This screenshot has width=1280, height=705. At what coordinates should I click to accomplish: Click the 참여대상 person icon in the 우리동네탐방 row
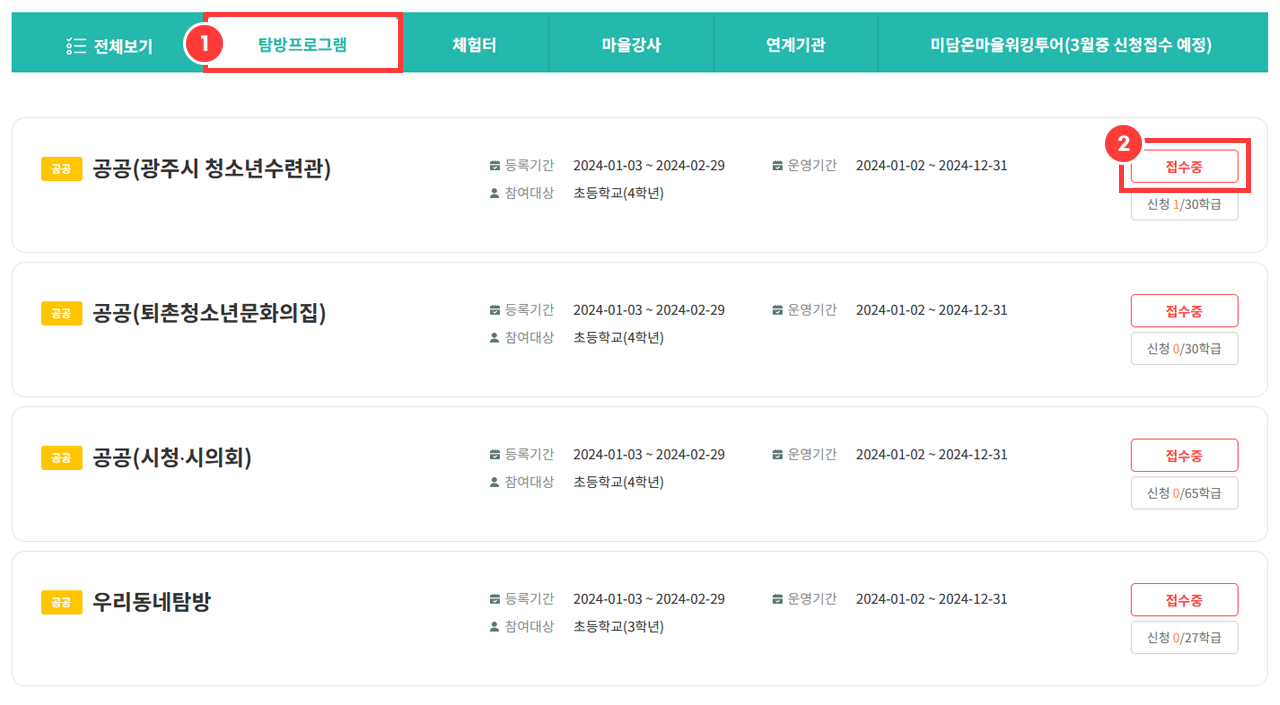494,627
